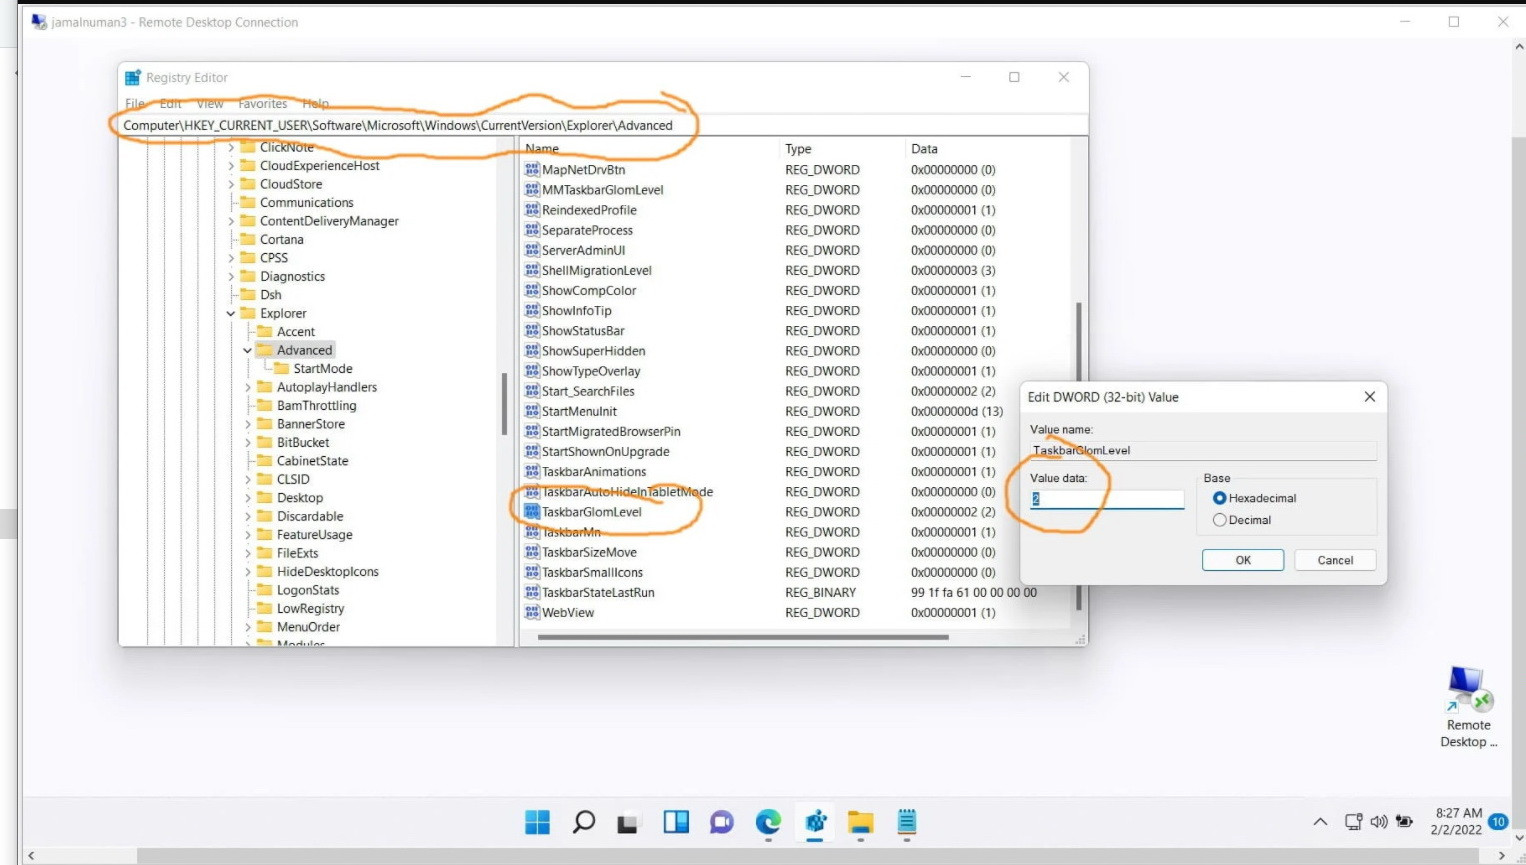Select the Hexadecimal base option

[x=1219, y=498]
